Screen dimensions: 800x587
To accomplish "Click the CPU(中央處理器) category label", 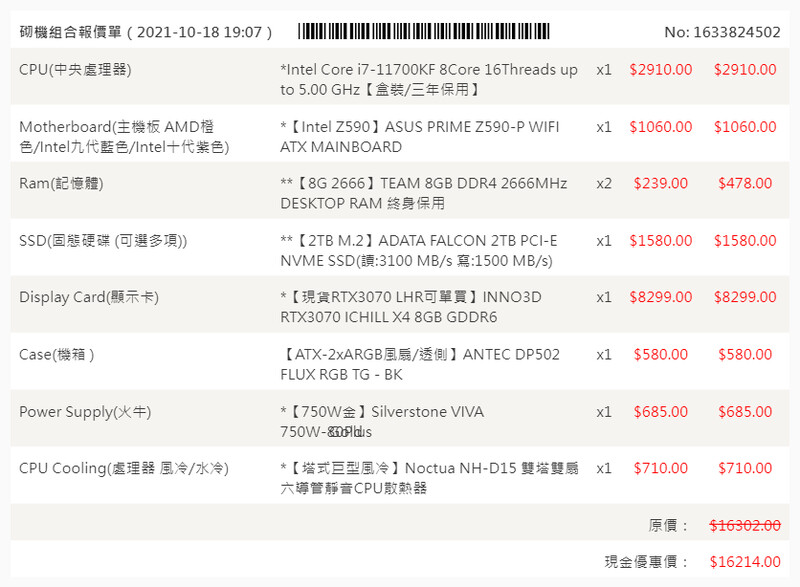I will [75, 70].
